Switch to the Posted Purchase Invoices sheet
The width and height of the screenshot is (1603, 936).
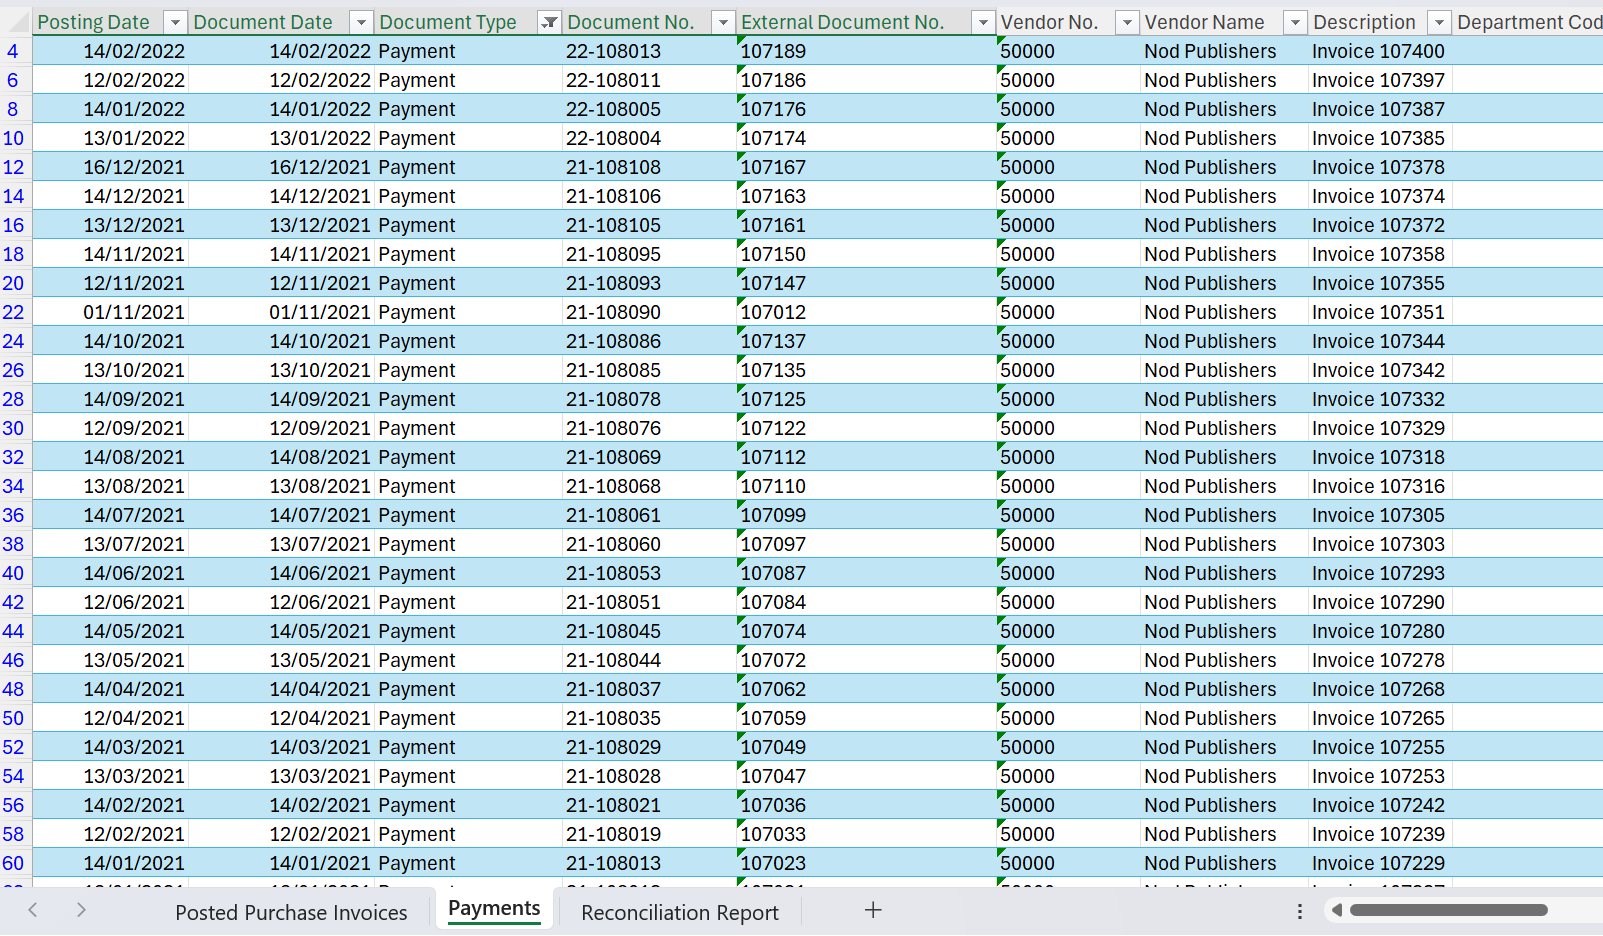point(291,912)
